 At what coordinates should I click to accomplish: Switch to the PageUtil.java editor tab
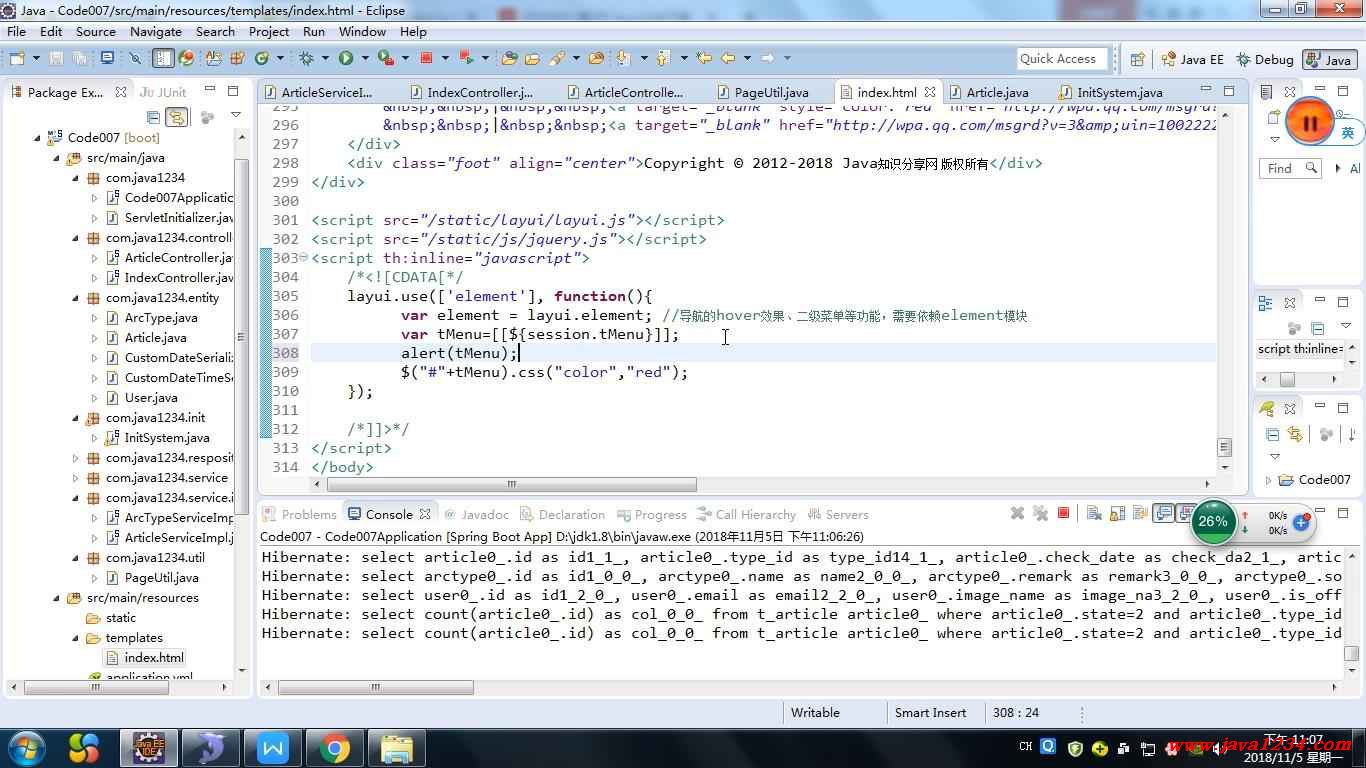coord(762,92)
